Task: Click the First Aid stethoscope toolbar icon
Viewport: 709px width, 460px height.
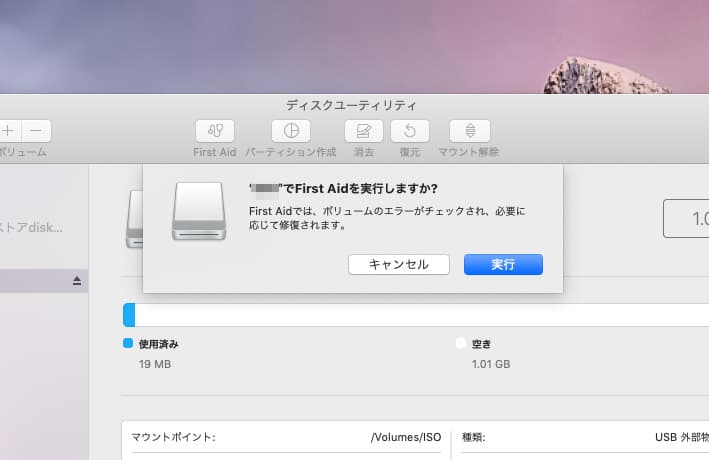Action: pos(214,131)
